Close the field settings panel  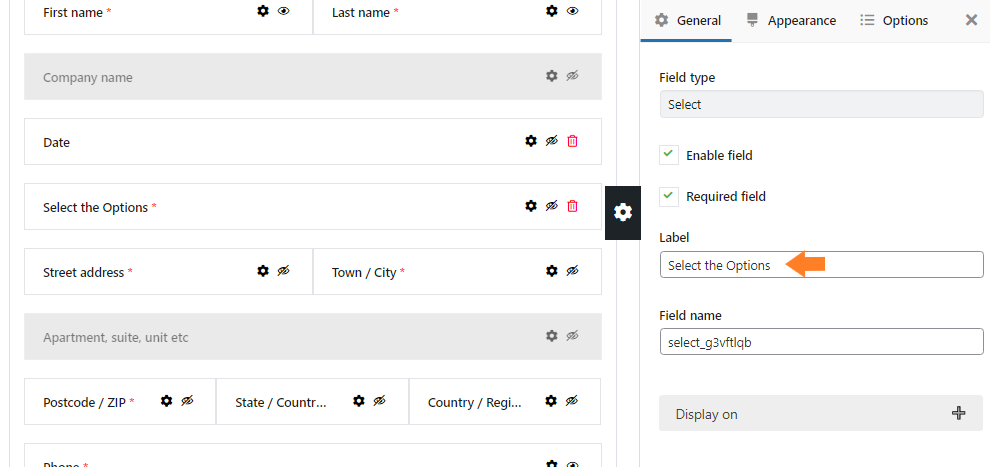coord(972,20)
